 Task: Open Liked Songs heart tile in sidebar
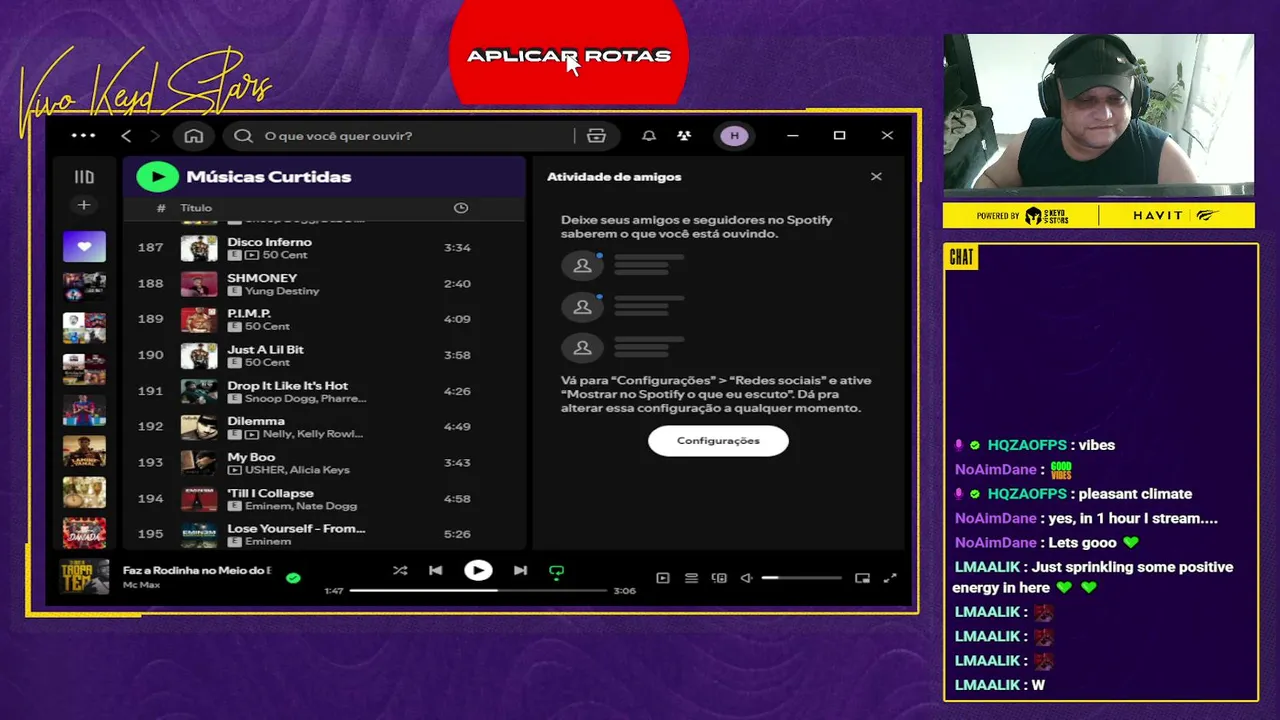click(x=84, y=246)
